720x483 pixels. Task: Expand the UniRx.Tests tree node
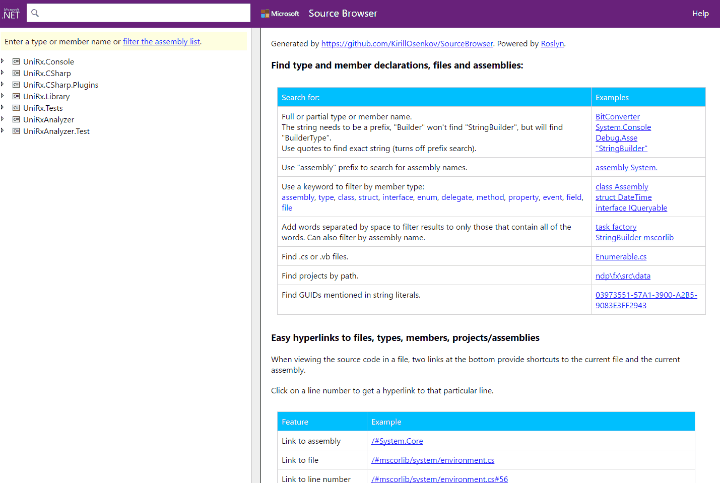(3, 107)
